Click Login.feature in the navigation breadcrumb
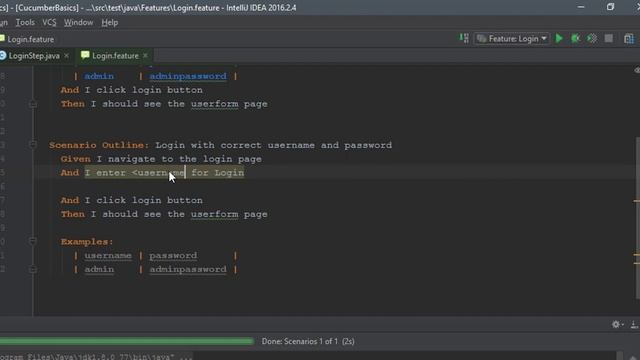The image size is (640, 360). point(31,39)
